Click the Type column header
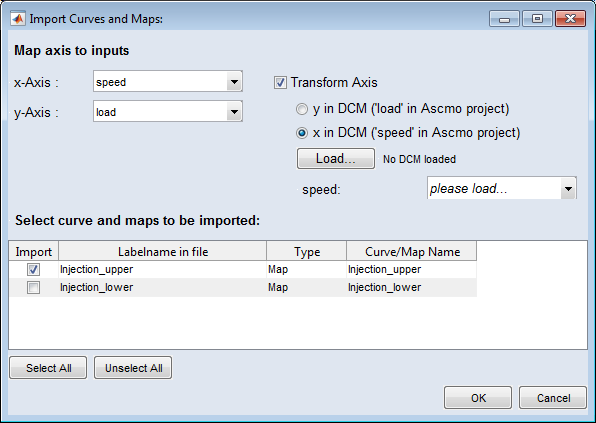Screen dimensions: 596x423 pos(307,251)
